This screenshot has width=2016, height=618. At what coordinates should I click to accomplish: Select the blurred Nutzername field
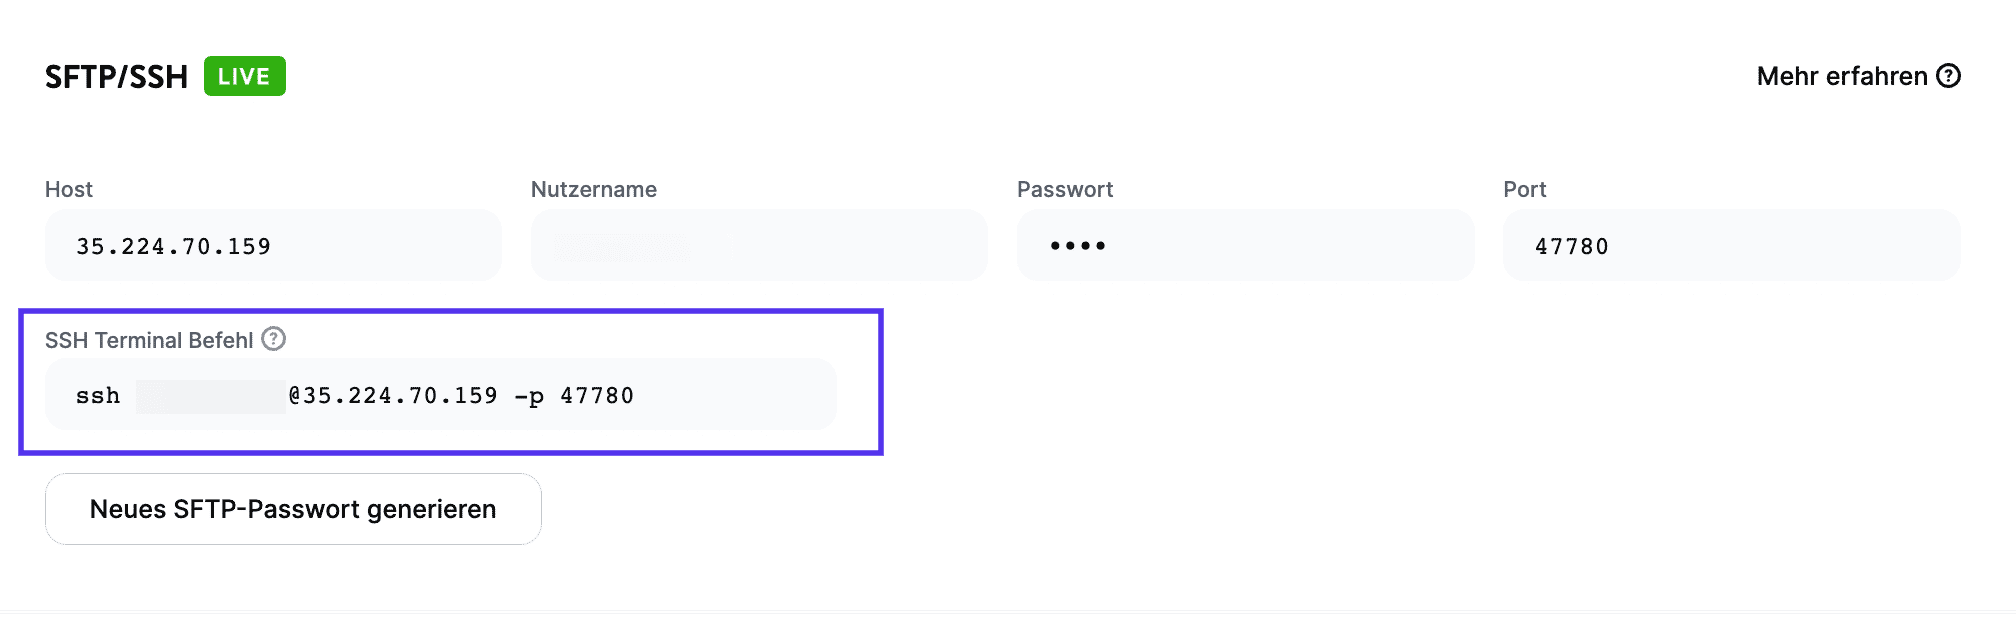(x=758, y=246)
